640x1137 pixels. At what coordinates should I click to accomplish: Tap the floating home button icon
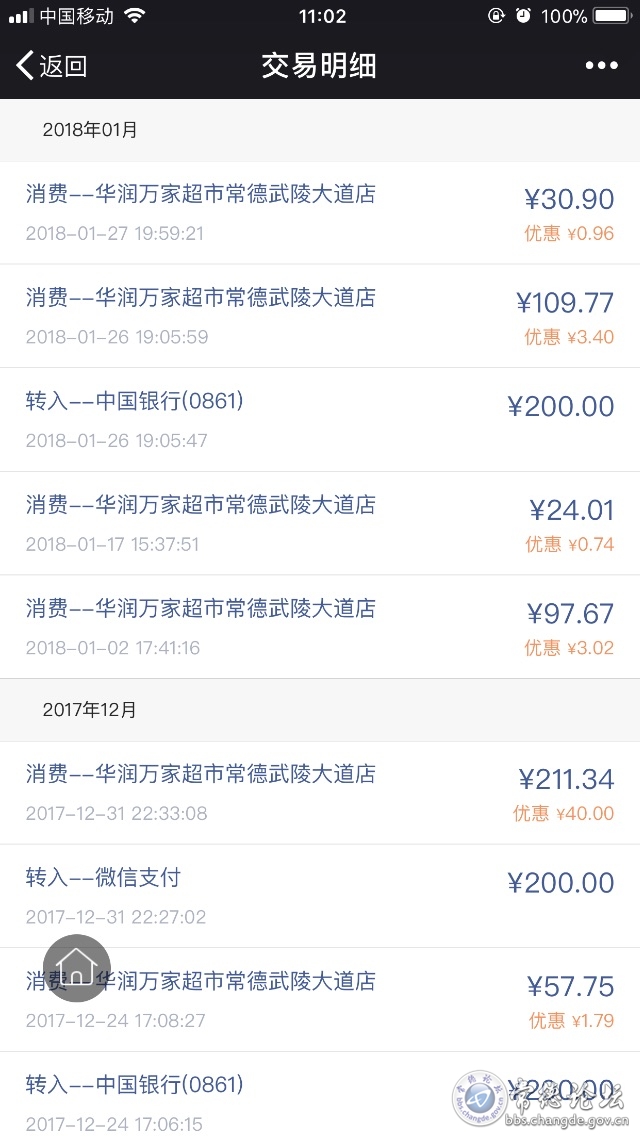point(77,968)
